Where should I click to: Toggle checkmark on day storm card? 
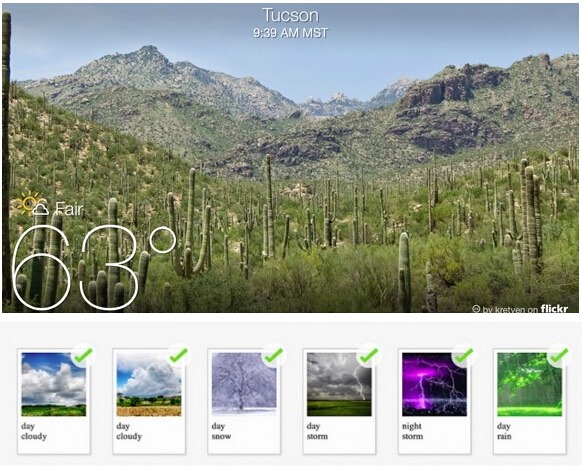point(369,355)
